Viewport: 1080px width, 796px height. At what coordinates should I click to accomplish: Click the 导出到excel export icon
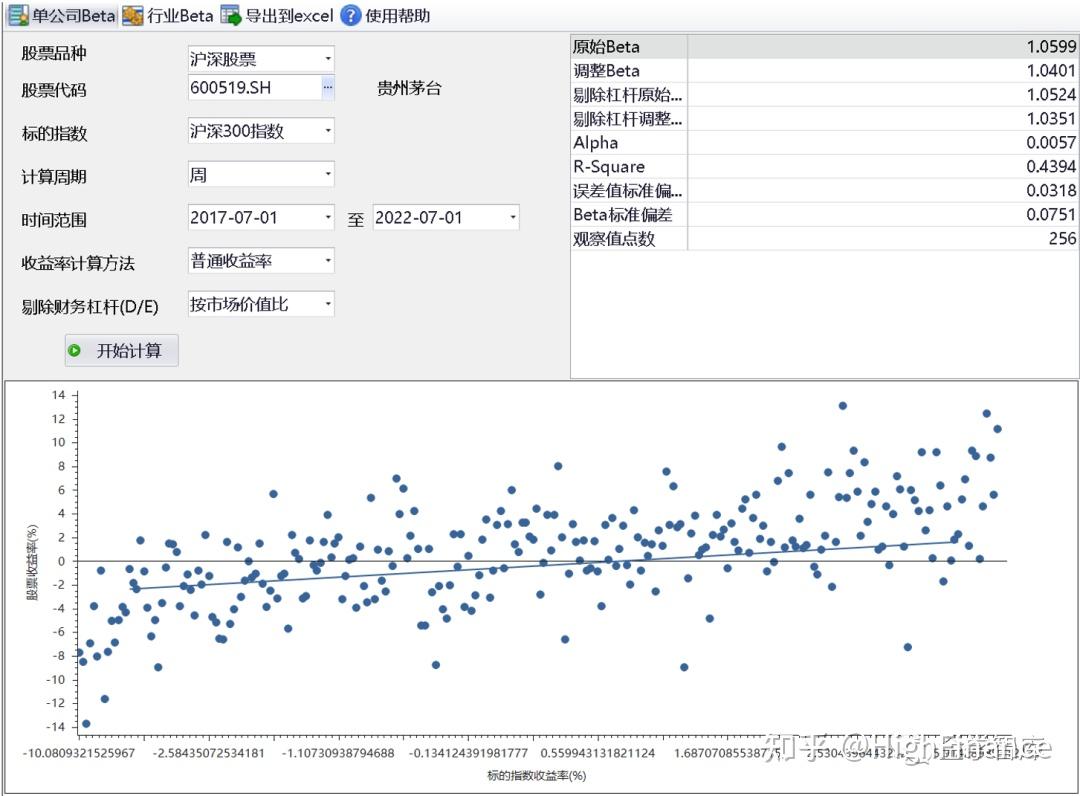[231, 15]
